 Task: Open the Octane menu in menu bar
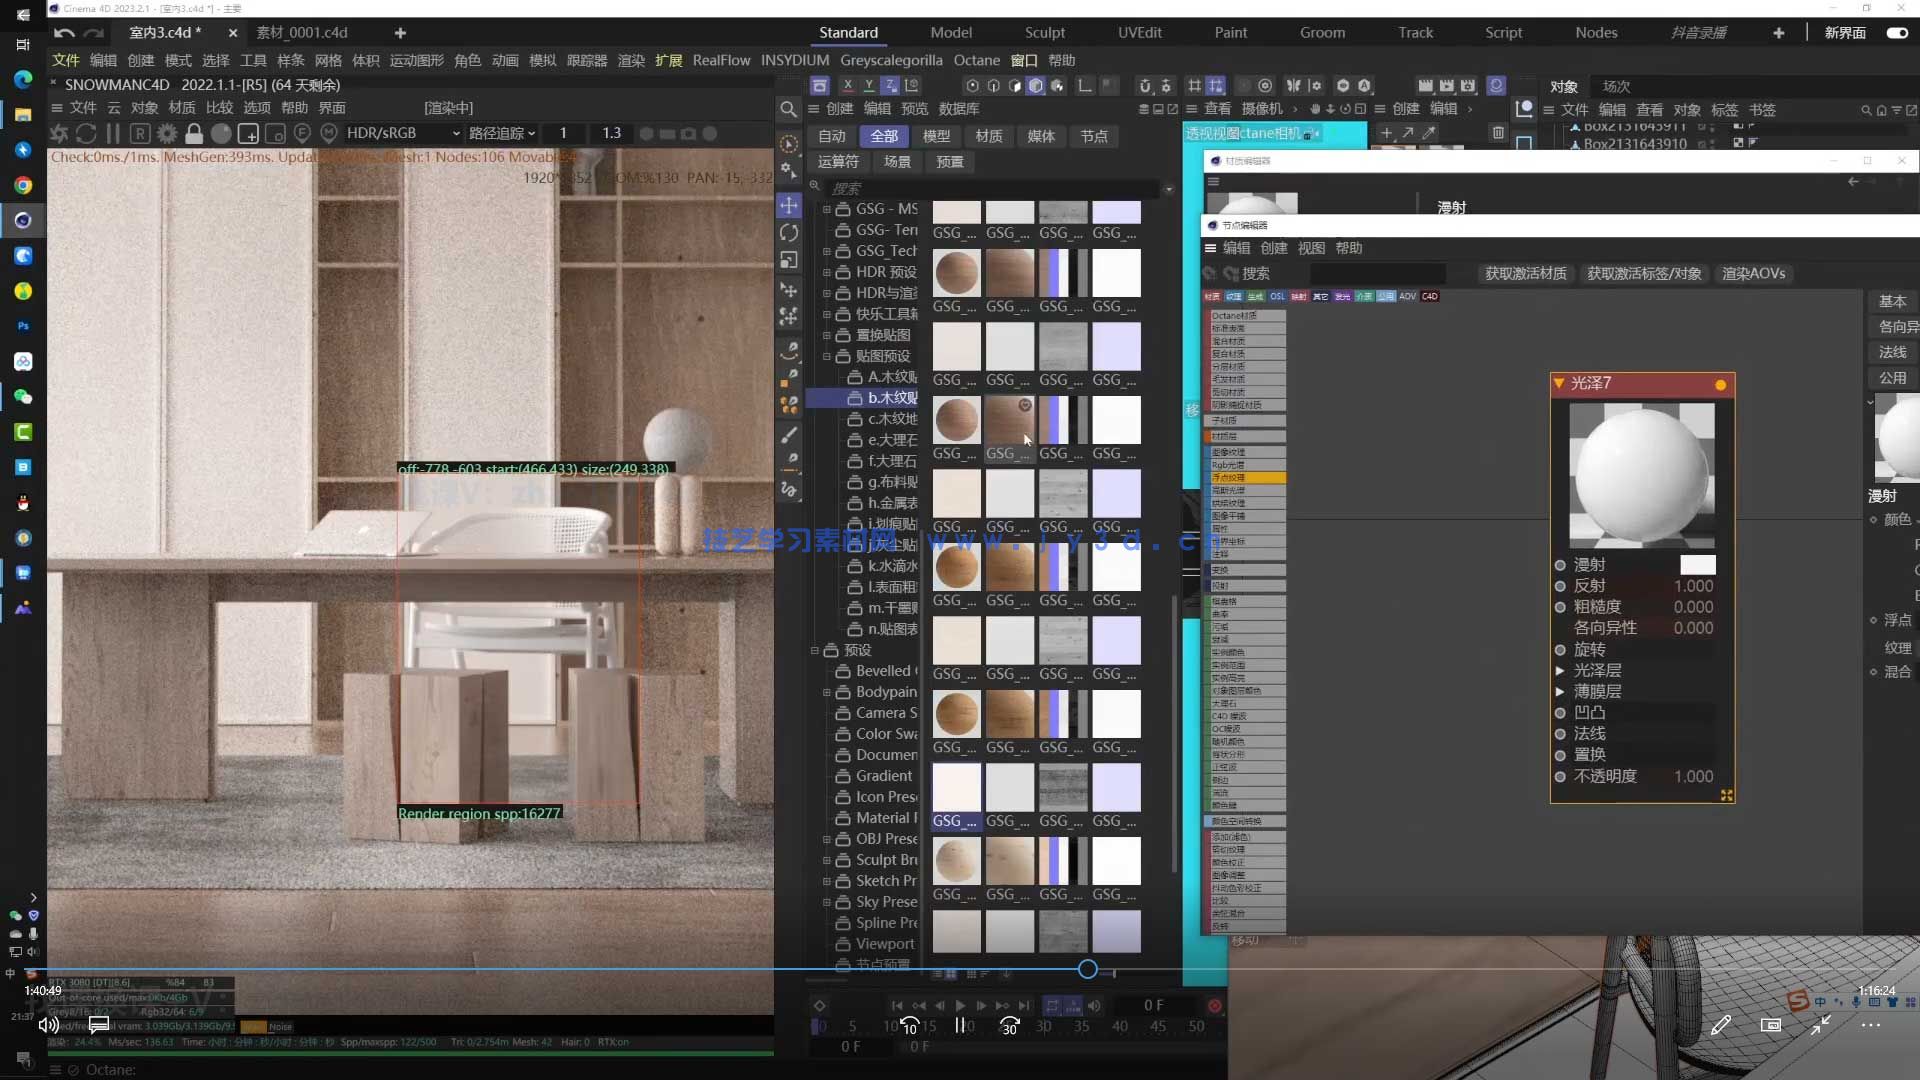pos(976,60)
